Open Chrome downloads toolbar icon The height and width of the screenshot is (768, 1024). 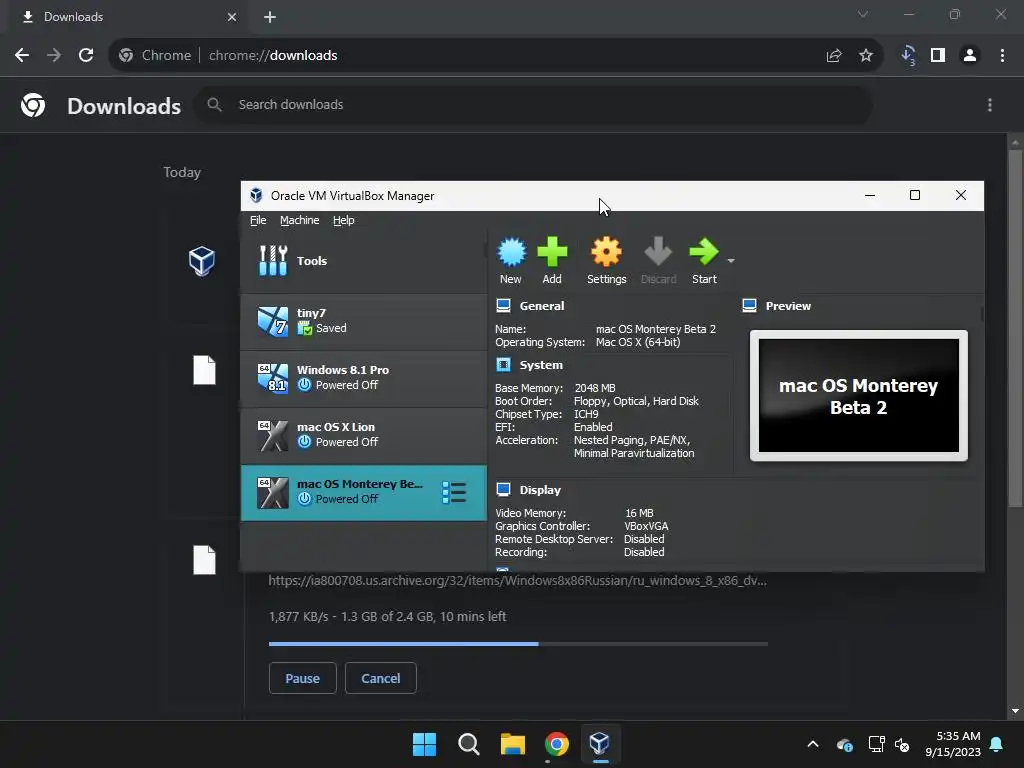(908, 56)
